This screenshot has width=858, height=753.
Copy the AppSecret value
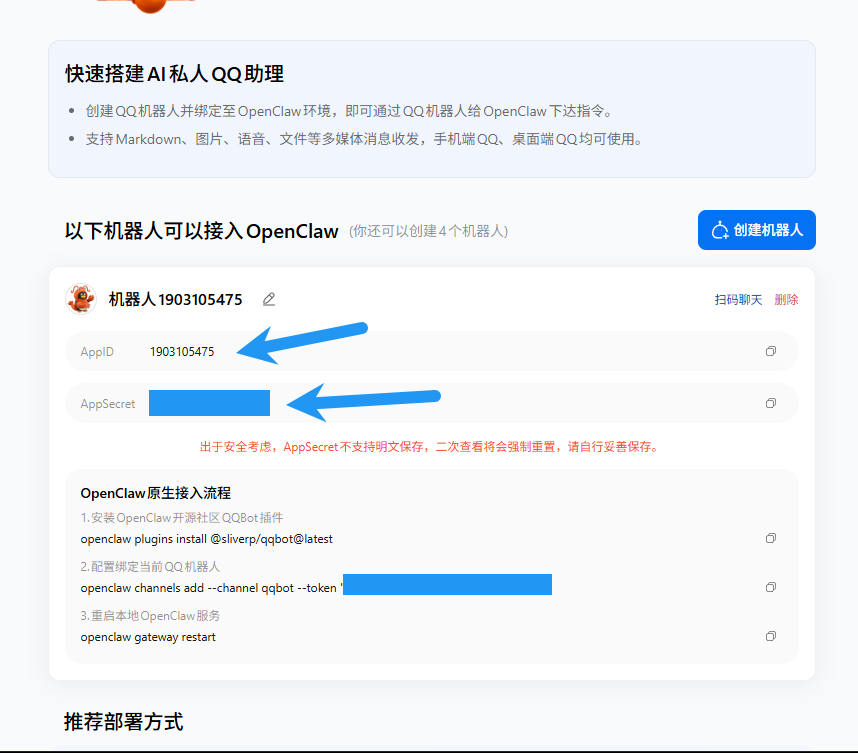[770, 403]
